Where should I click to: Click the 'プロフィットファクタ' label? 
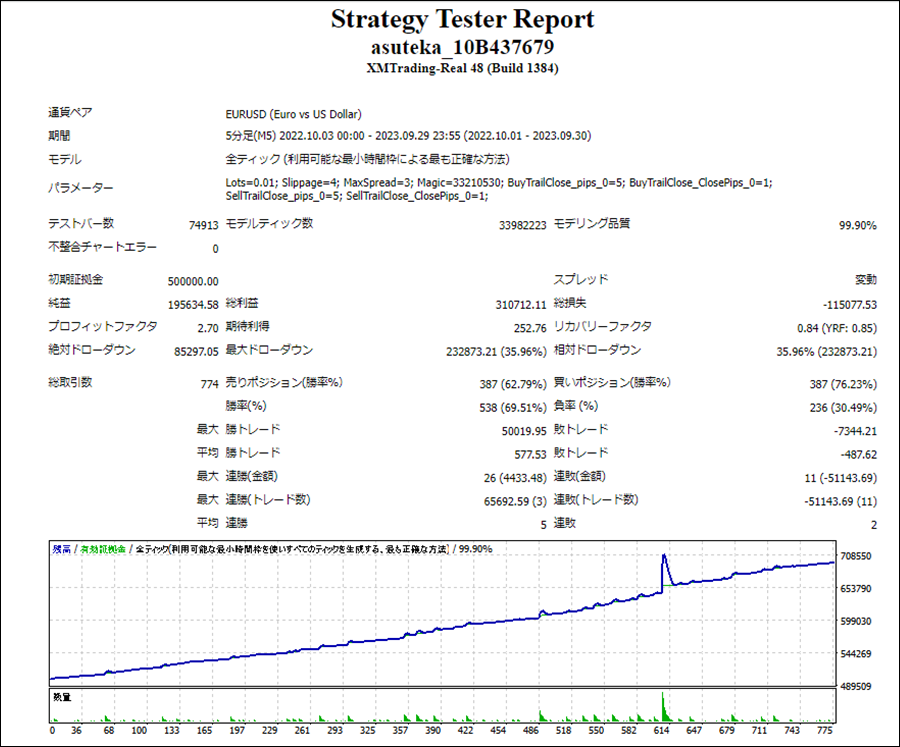point(102,326)
